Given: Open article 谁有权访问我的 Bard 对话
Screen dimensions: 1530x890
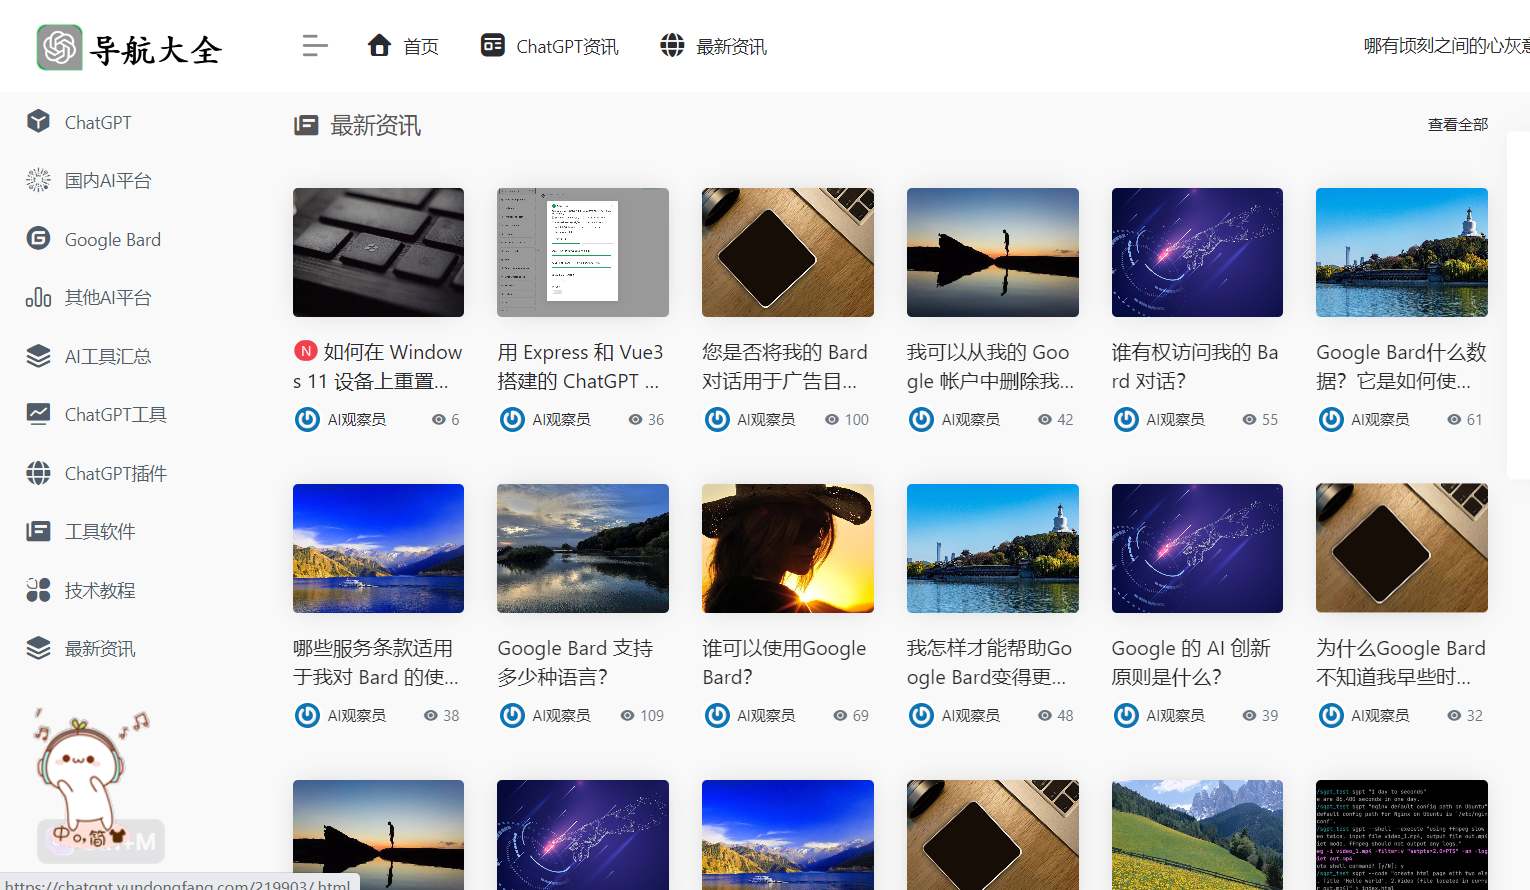Looking at the screenshot, I should tap(1195, 366).
